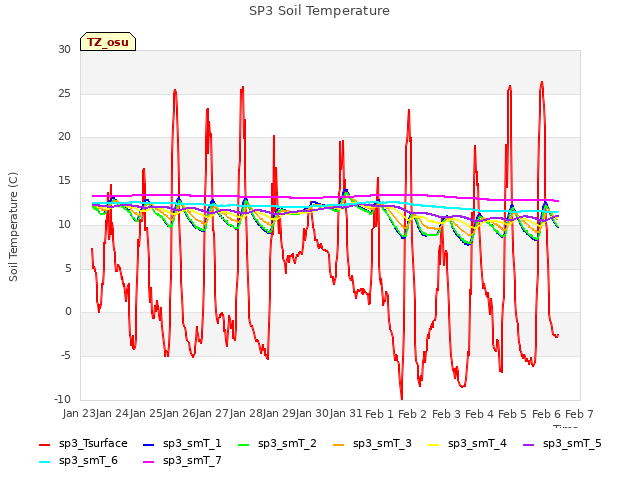Screen dimensions: 640x480
Task: Click cyan sp3_smT_6 legend color marker
Action: pos(44,462)
